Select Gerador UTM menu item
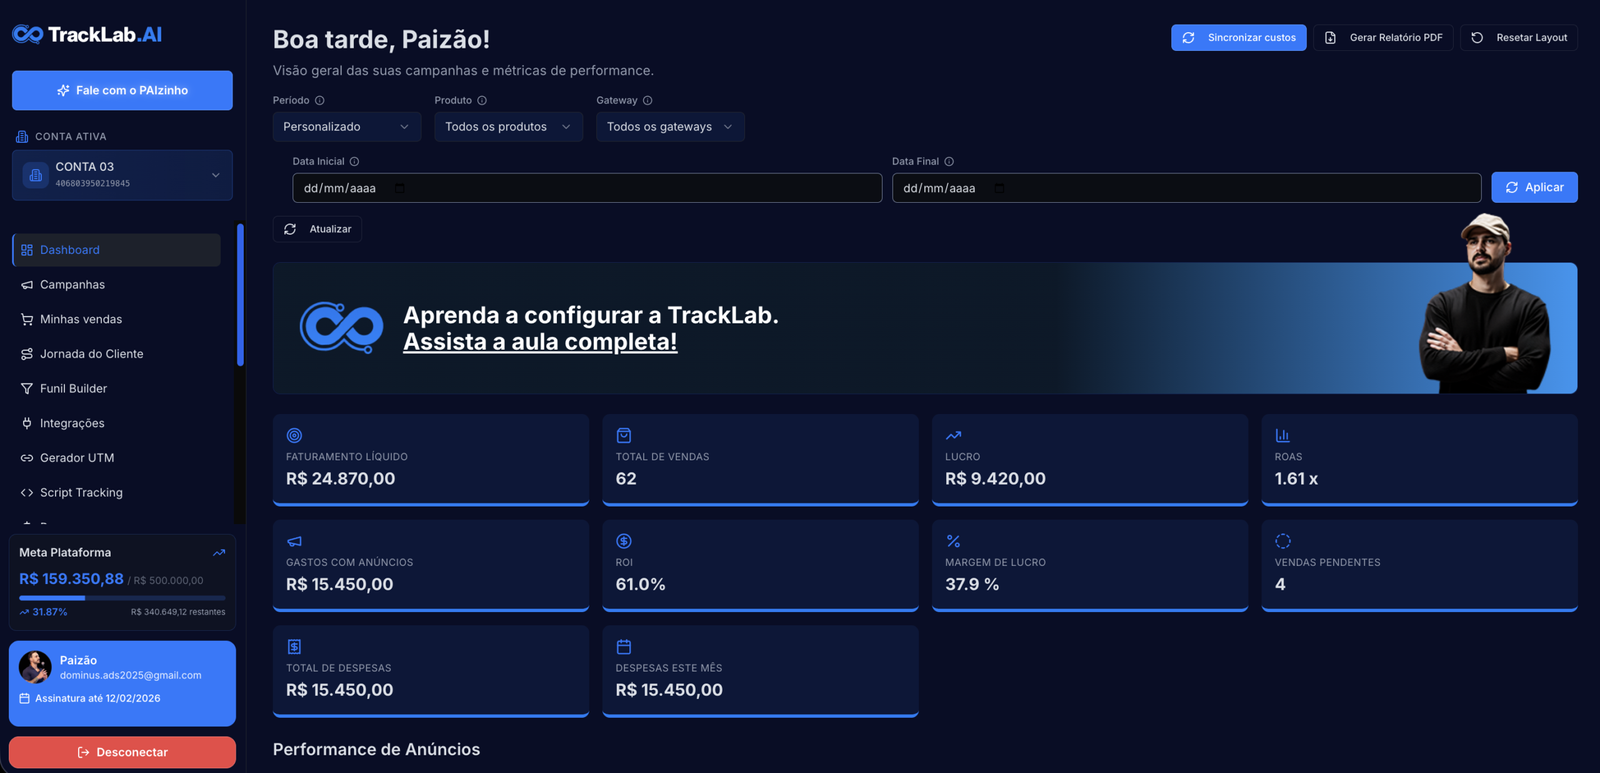Screen dimensions: 1600x773 tap(77, 458)
